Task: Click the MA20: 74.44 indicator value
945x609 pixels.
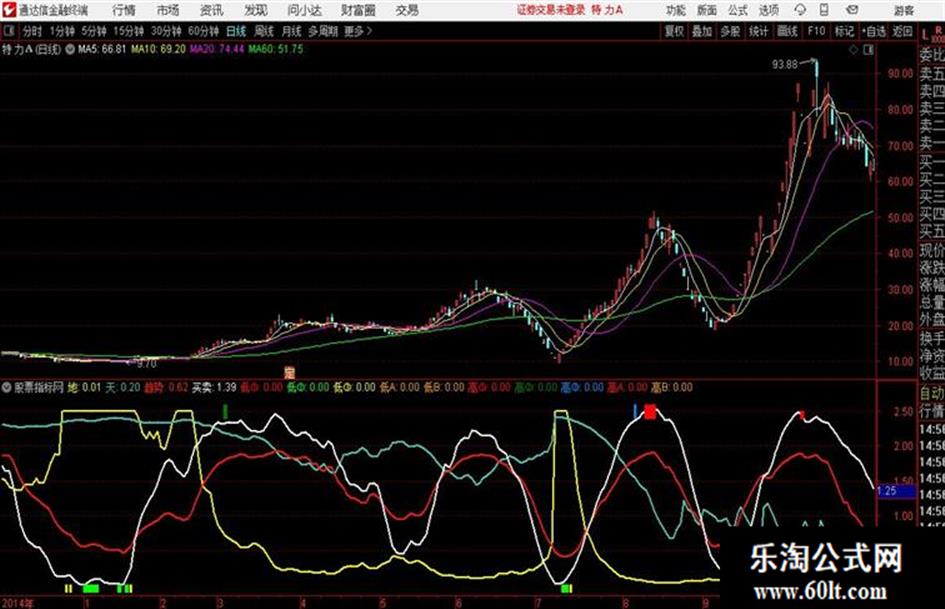Action: click(x=217, y=49)
